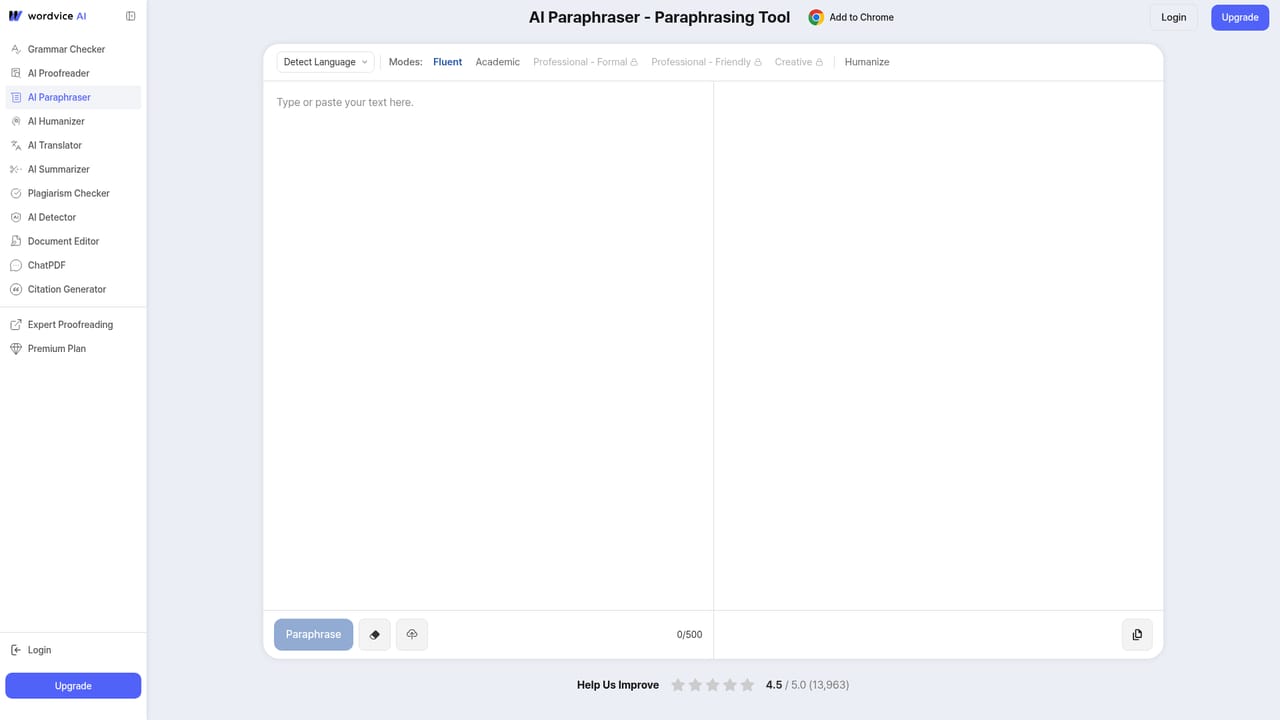
Task: Click the Plagiarism Checker icon
Action: click(16, 193)
